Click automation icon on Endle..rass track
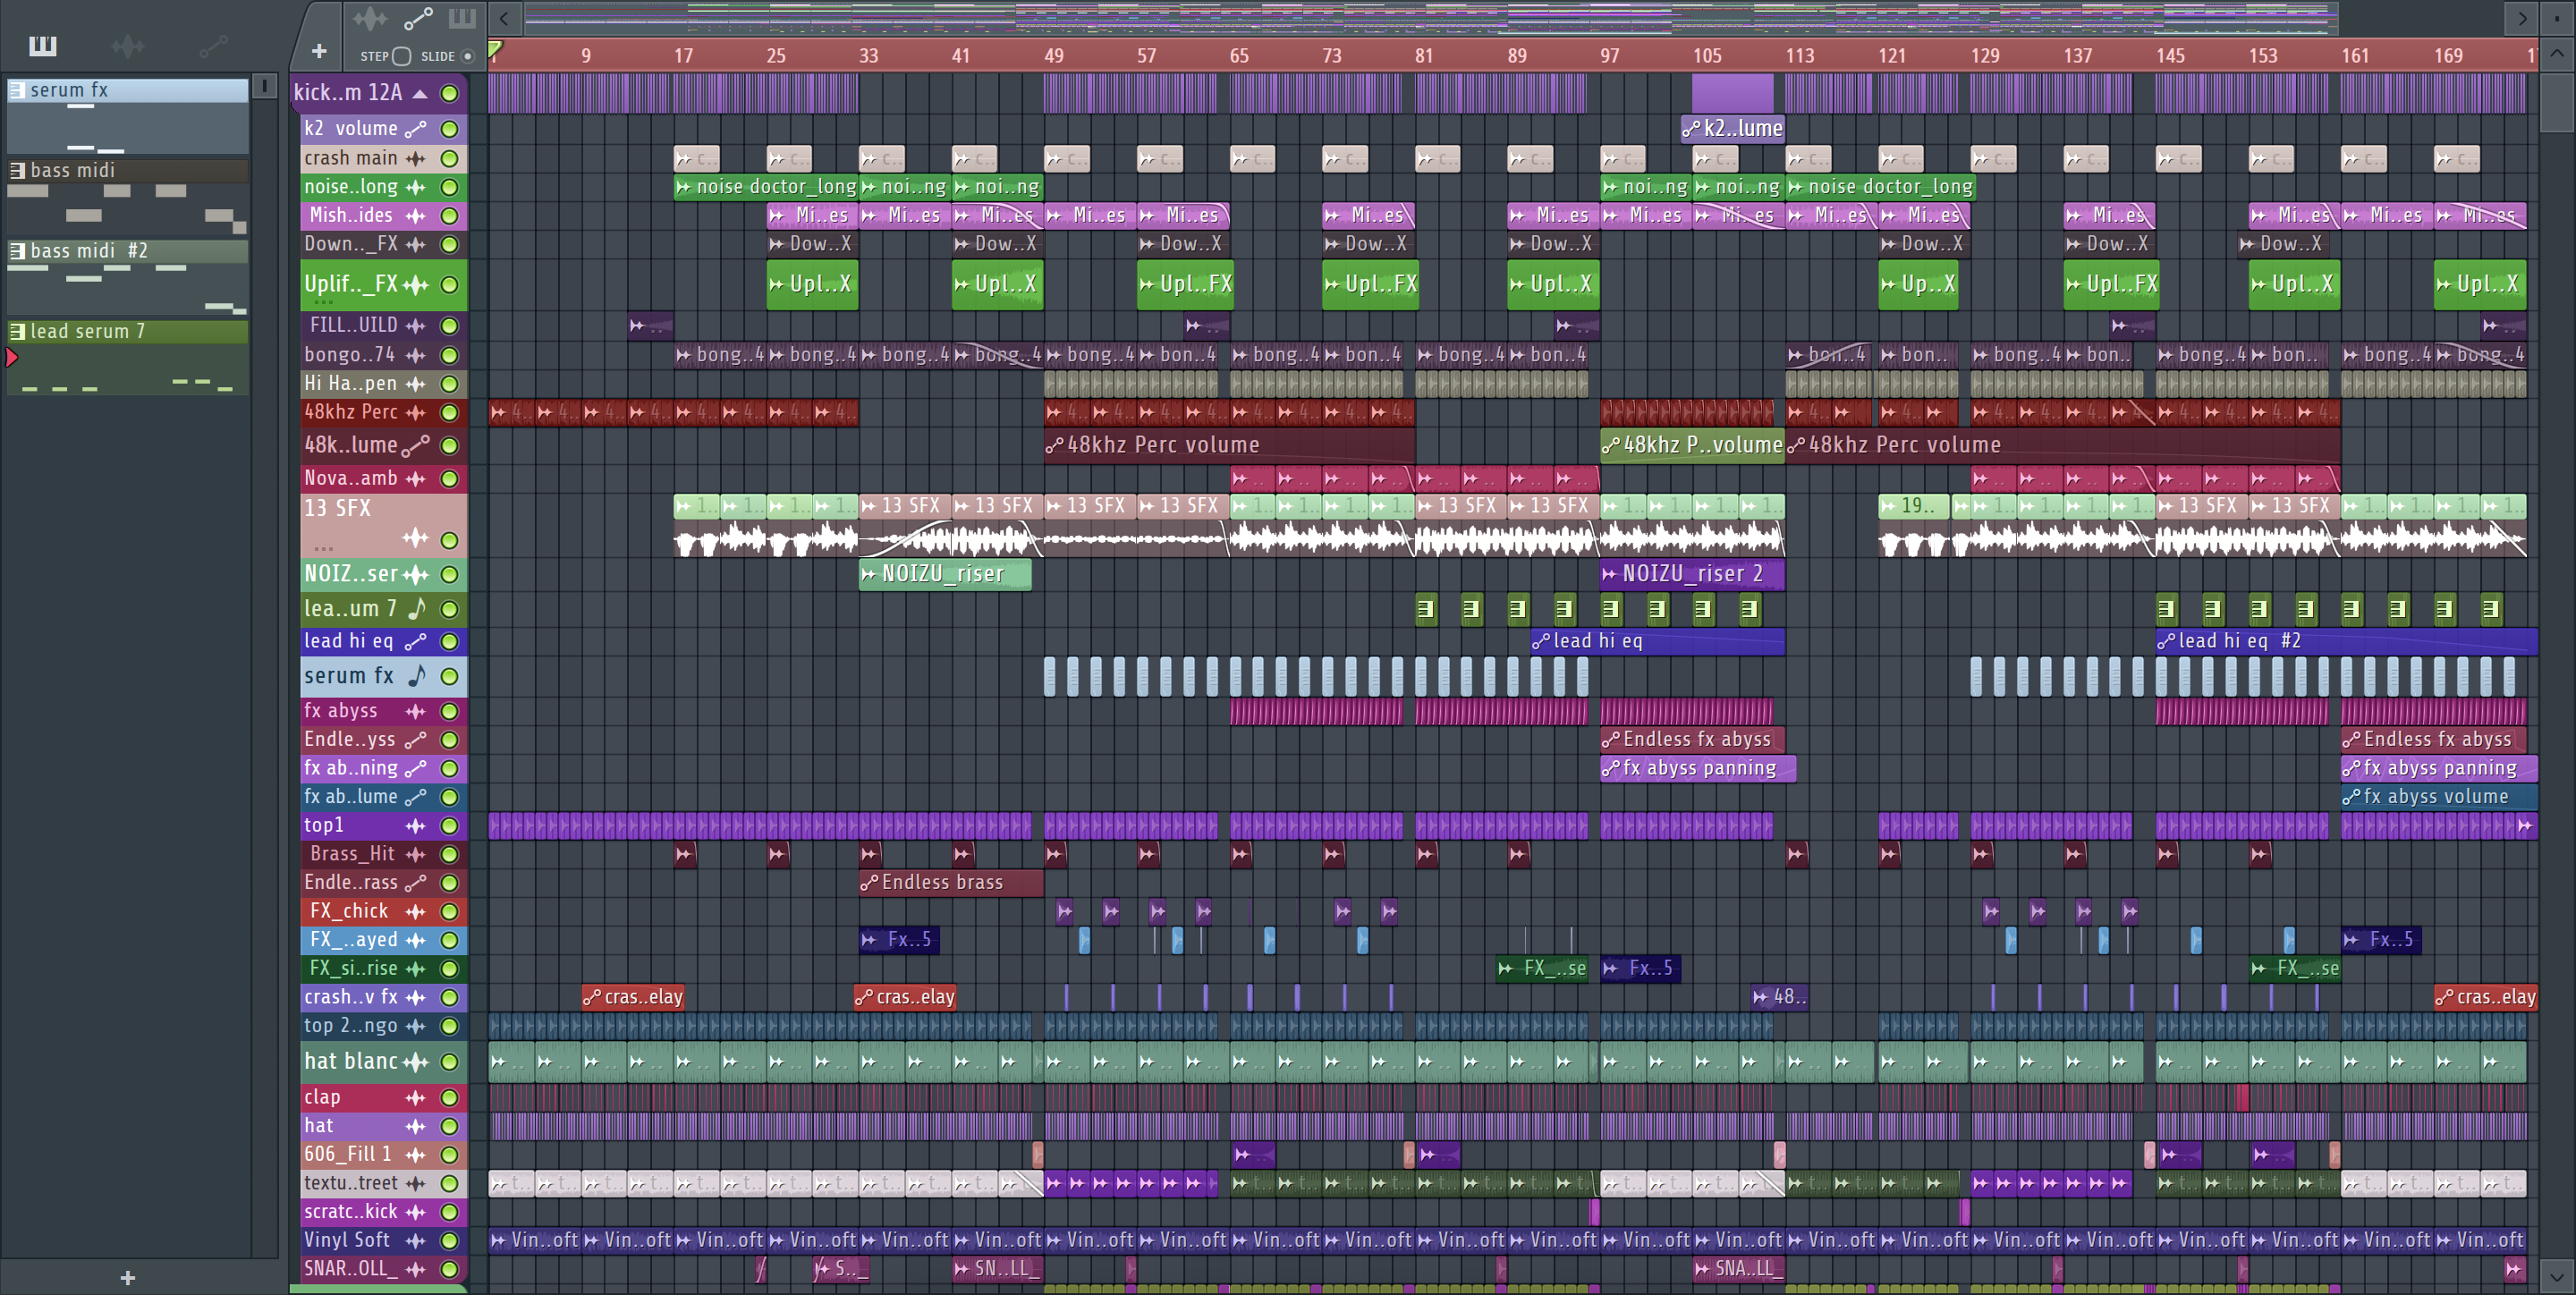This screenshot has width=2576, height=1295. click(416, 883)
